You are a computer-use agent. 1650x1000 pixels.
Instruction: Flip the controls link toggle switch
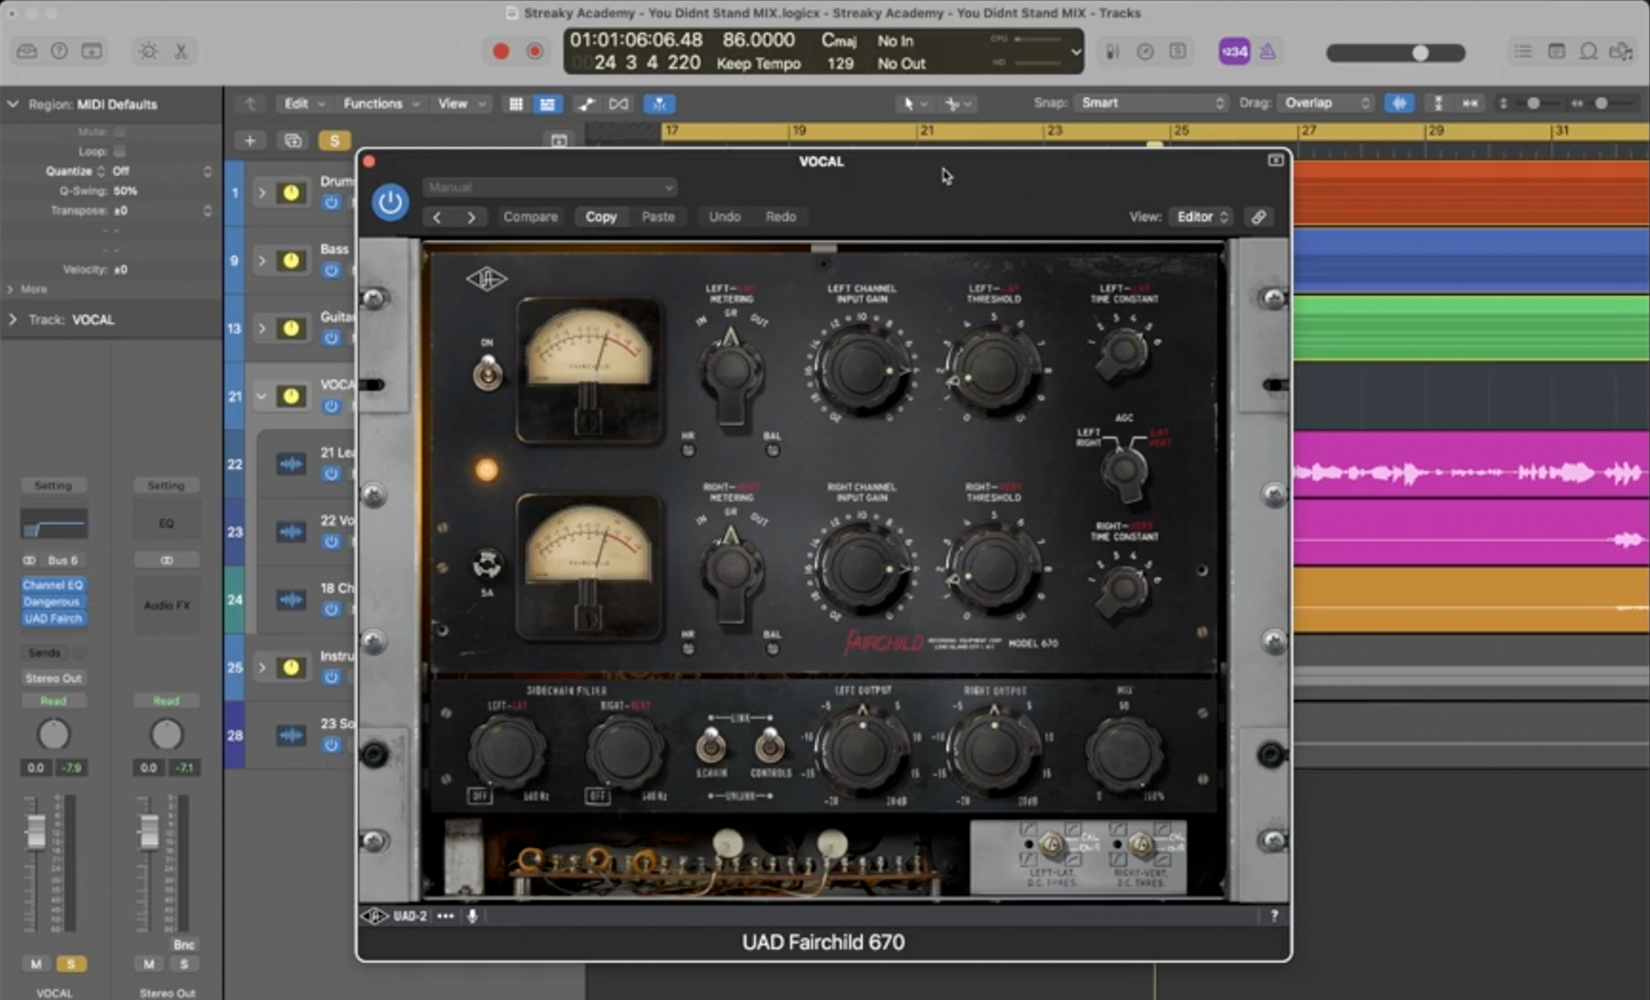pos(769,745)
